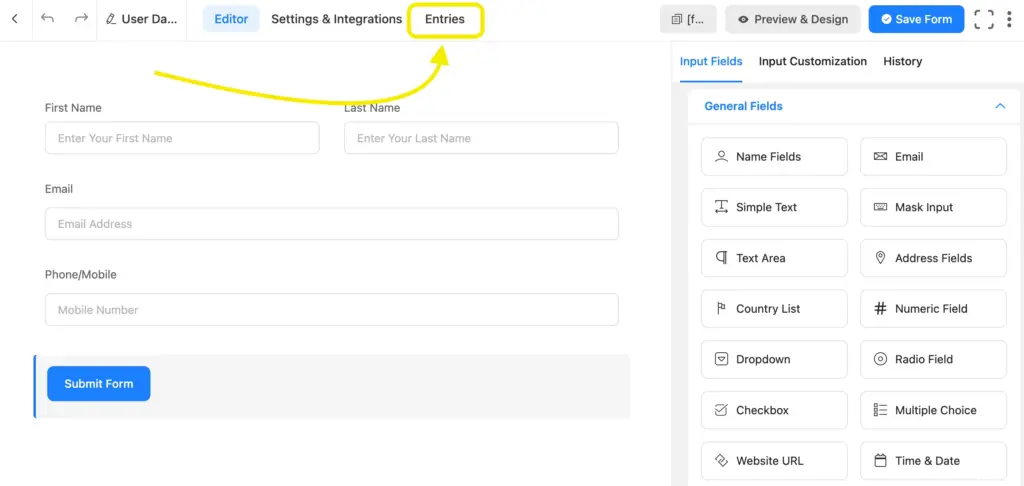Add the Text Area field
The width and height of the screenshot is (1024, 486).
pyautogui.click(x=774, y=258)
